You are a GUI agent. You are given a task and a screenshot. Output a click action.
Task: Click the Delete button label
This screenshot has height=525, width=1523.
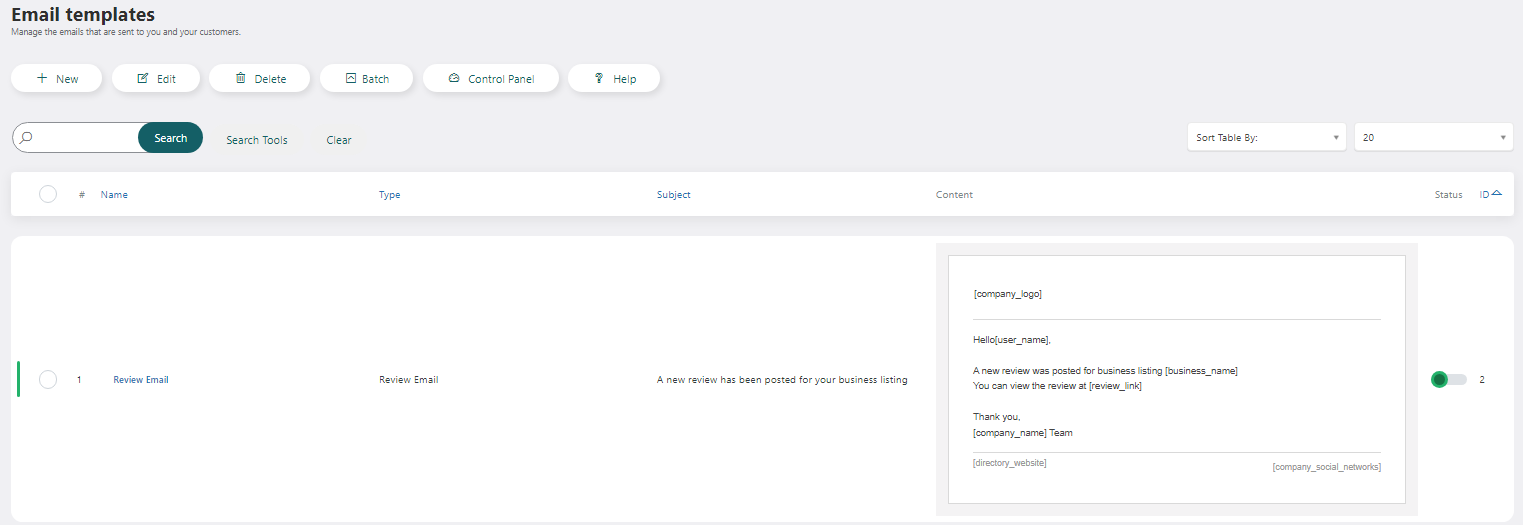click(270, 79)
